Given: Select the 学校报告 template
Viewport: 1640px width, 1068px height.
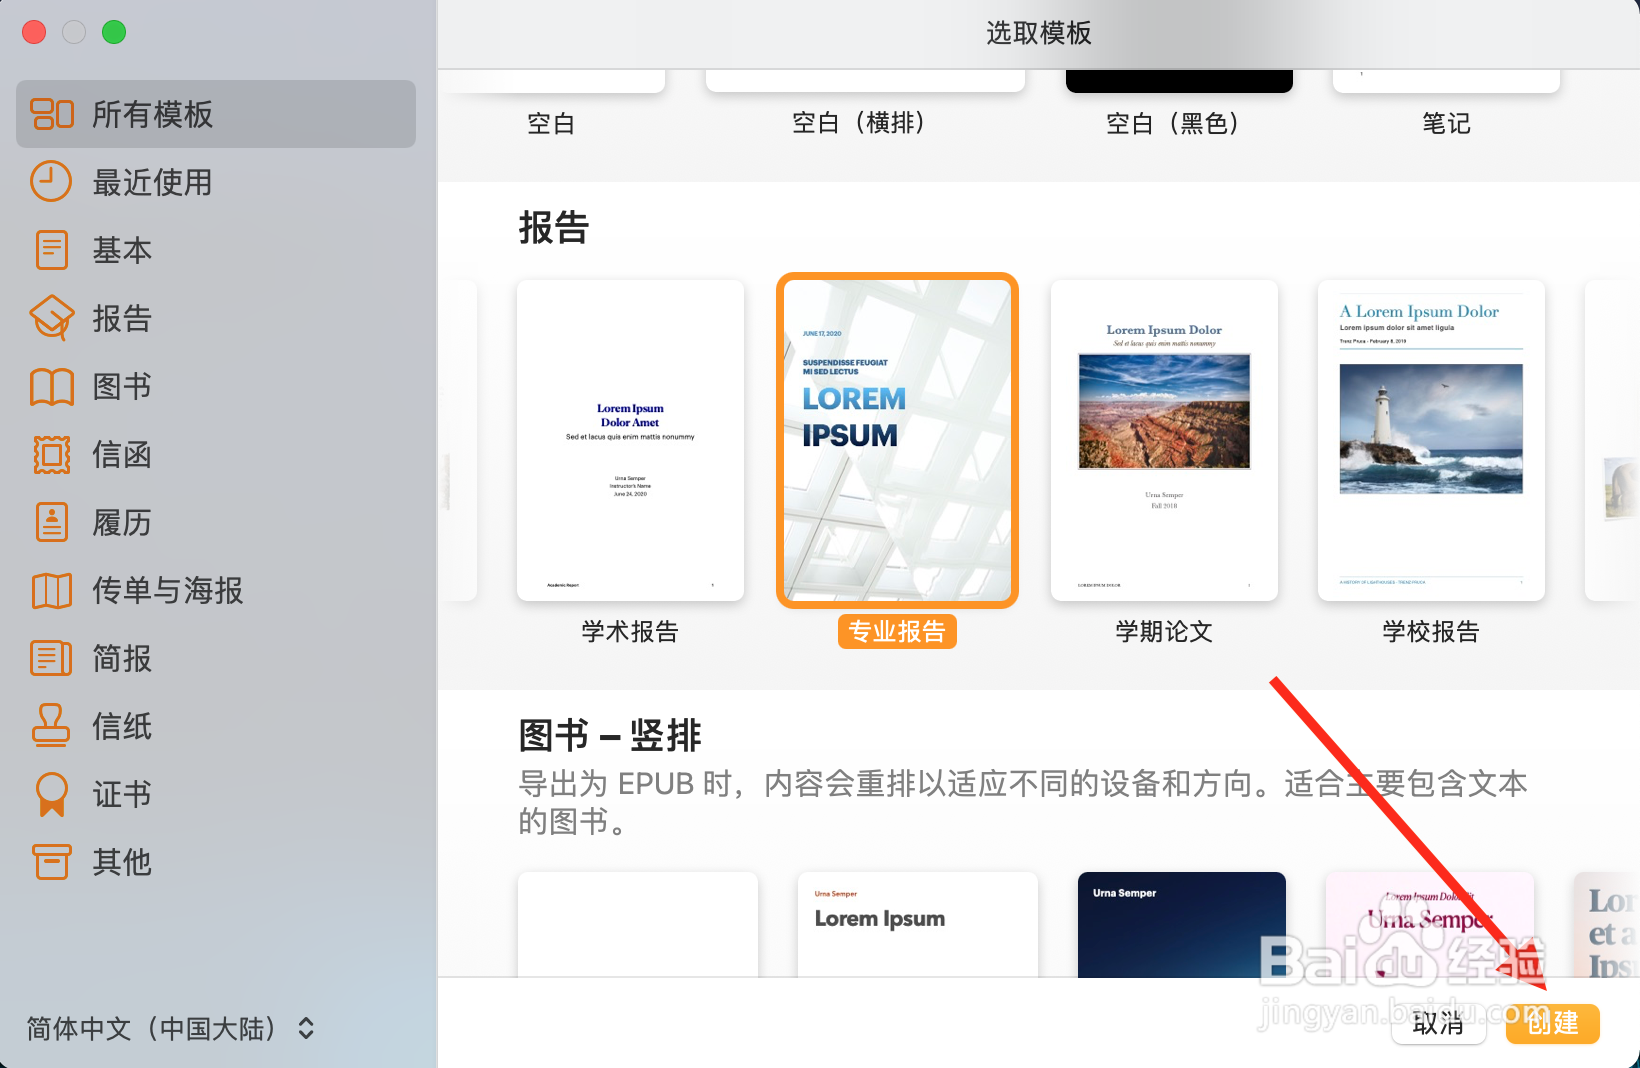Looking at the screenshot, I should point(1430,440).
